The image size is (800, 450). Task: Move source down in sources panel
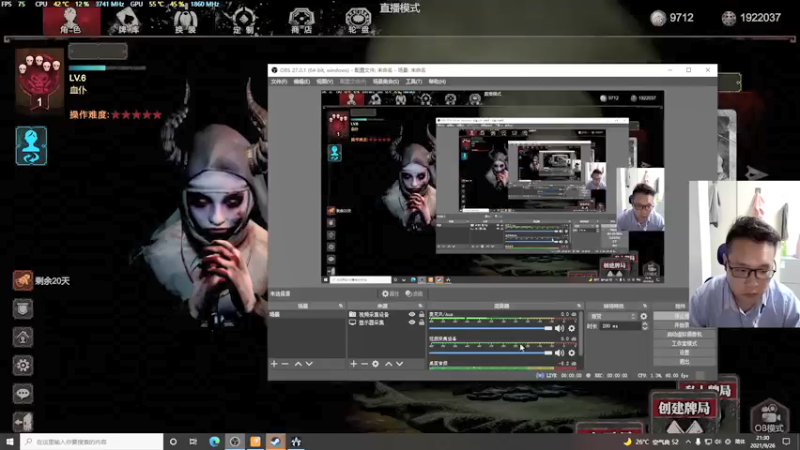[399, 364]
